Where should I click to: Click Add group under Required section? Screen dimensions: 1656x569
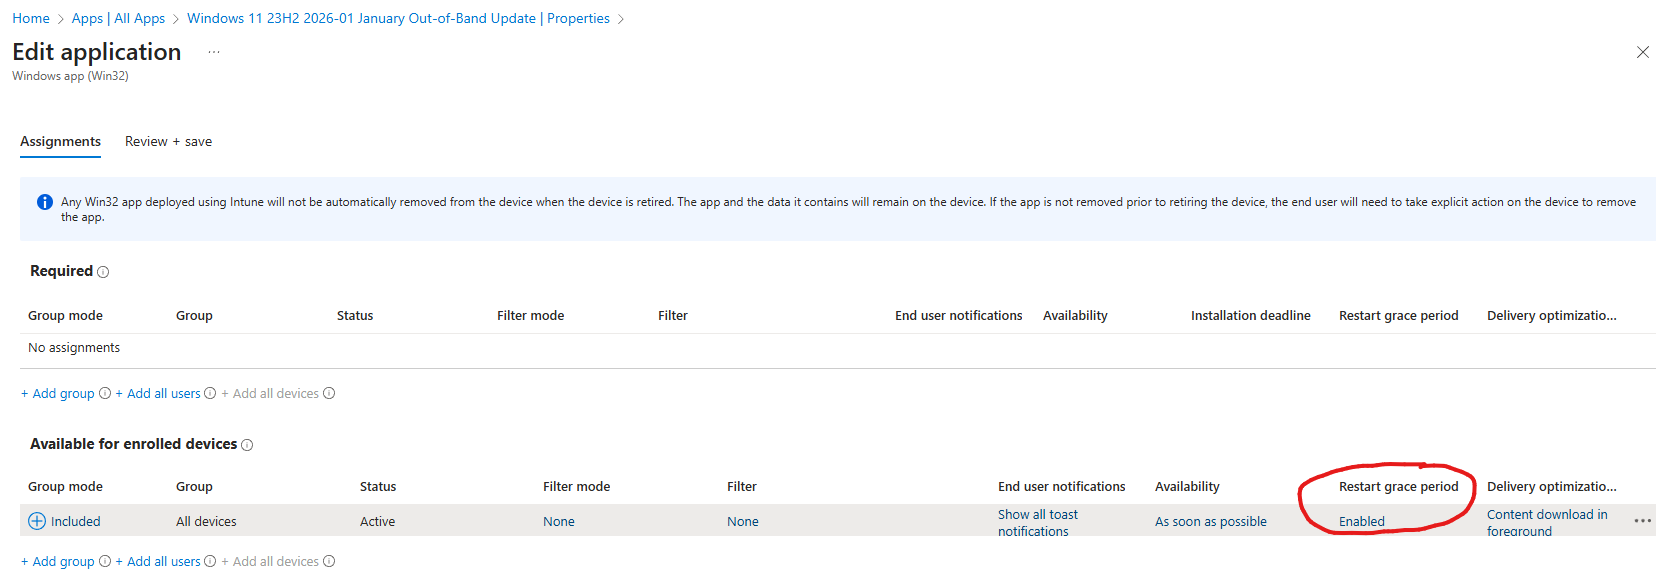(58, 394)
